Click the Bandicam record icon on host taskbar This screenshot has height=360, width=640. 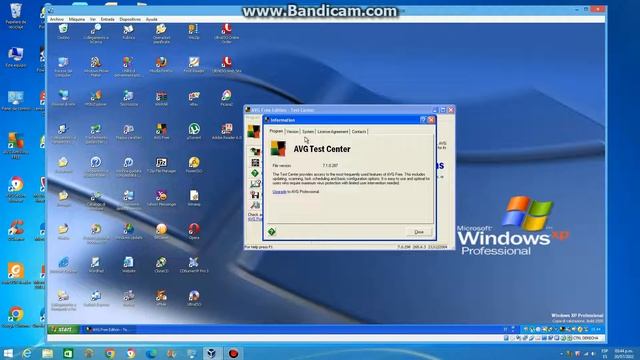tap(233, 353)
